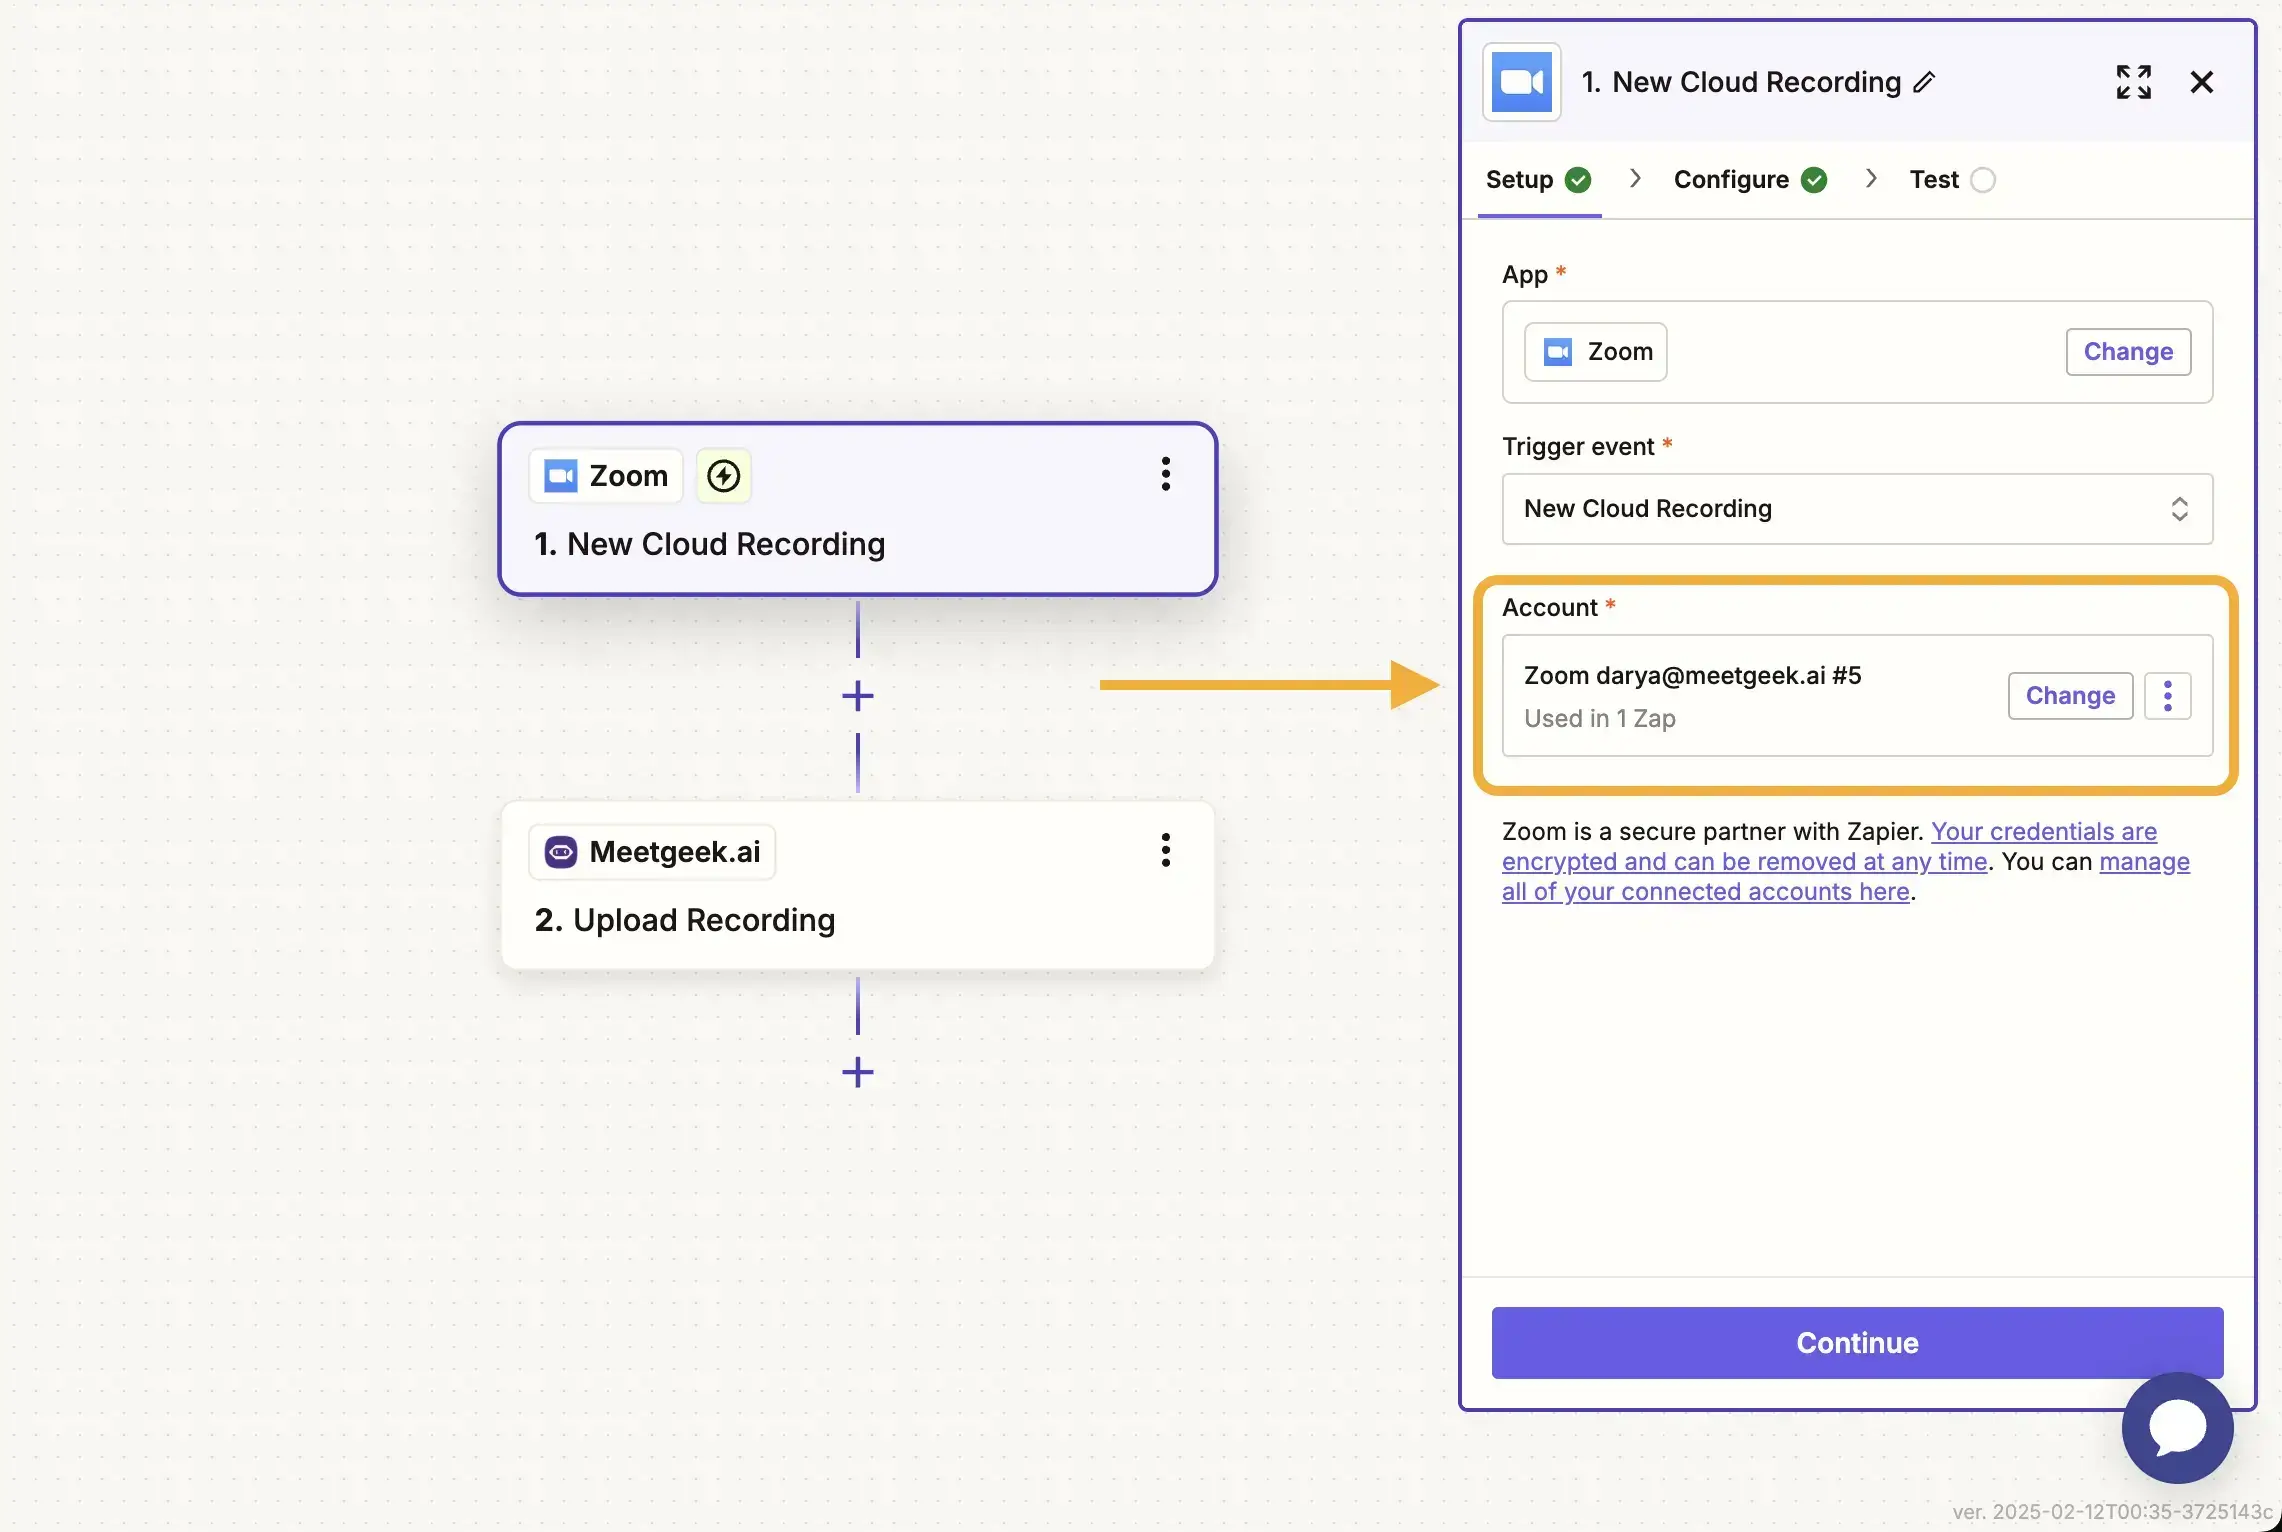Click the pencil icon to rename the step
Screen dimensions: 2282x1532
point(1924,82)
